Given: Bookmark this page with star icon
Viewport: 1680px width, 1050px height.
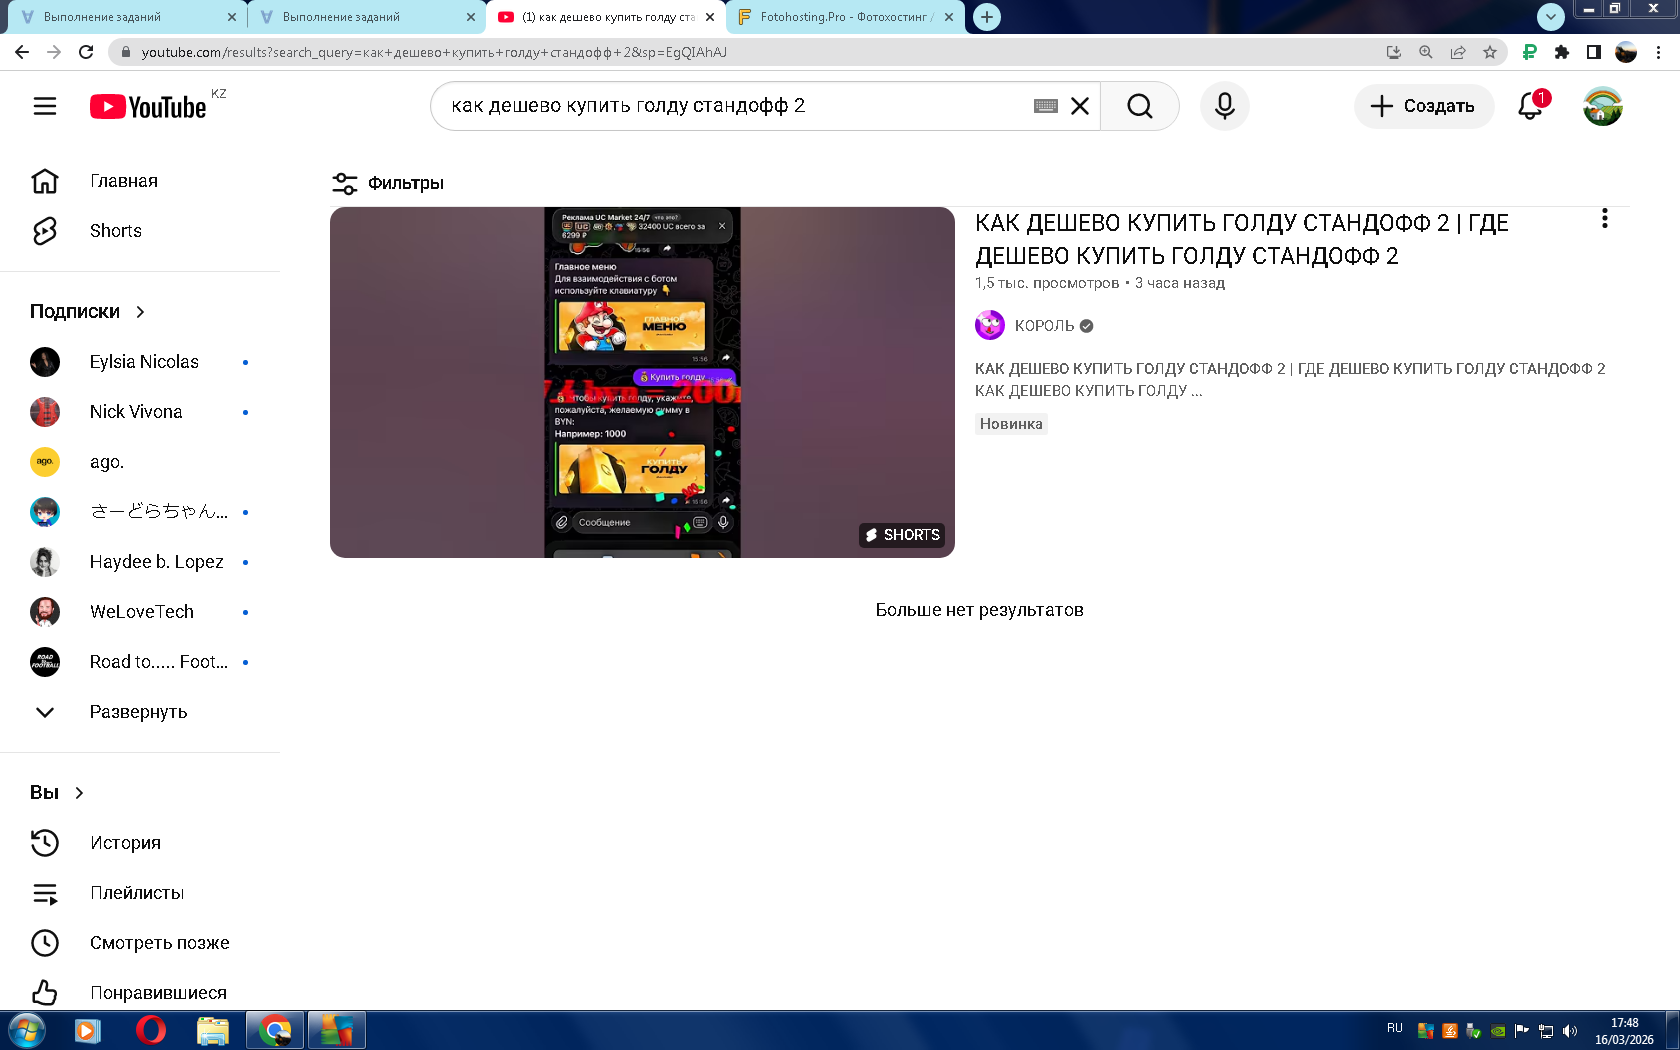Looking at the screenshot, I should point(1490,52).
